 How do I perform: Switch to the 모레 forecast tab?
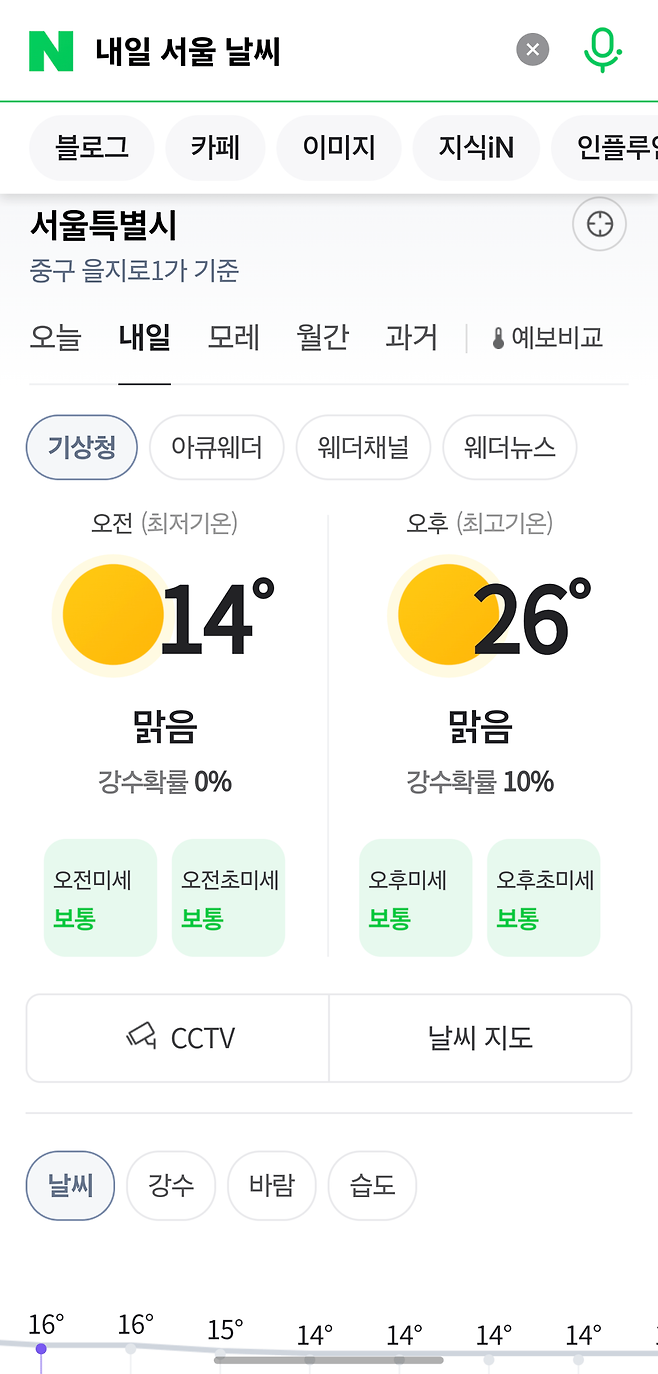(232, 337)
